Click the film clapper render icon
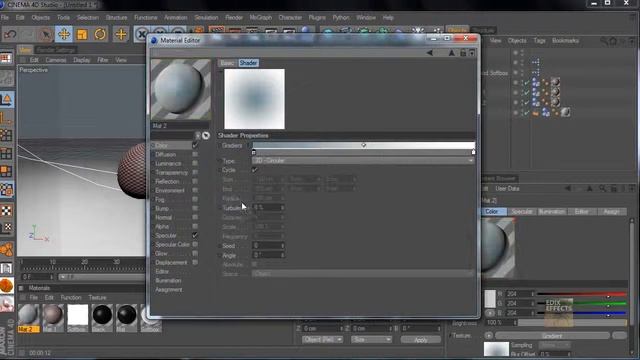Screen dimensions: 640x360 pyautogui.click(x=217, y=31)
